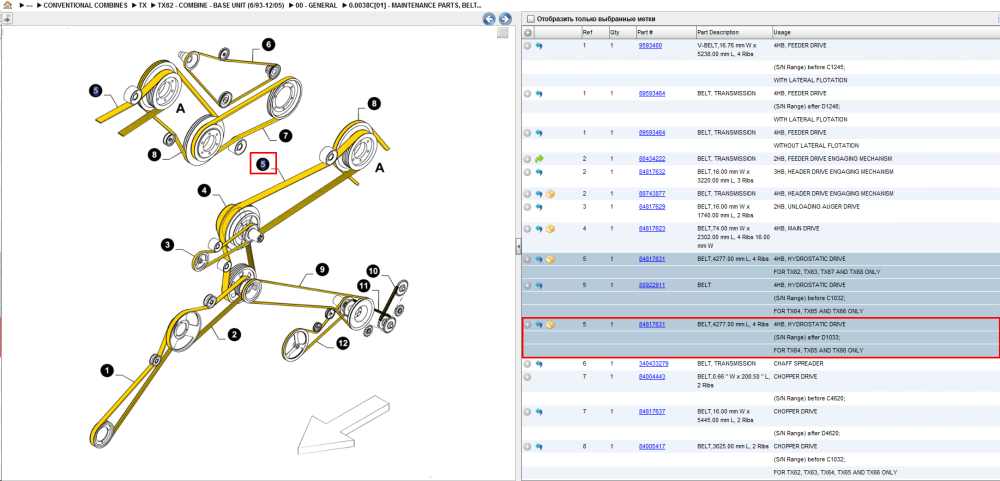Click the '4HB, MAIN DRIVE' usage text
Viewport: 1000px width, 481px height.
pos(797,228)
